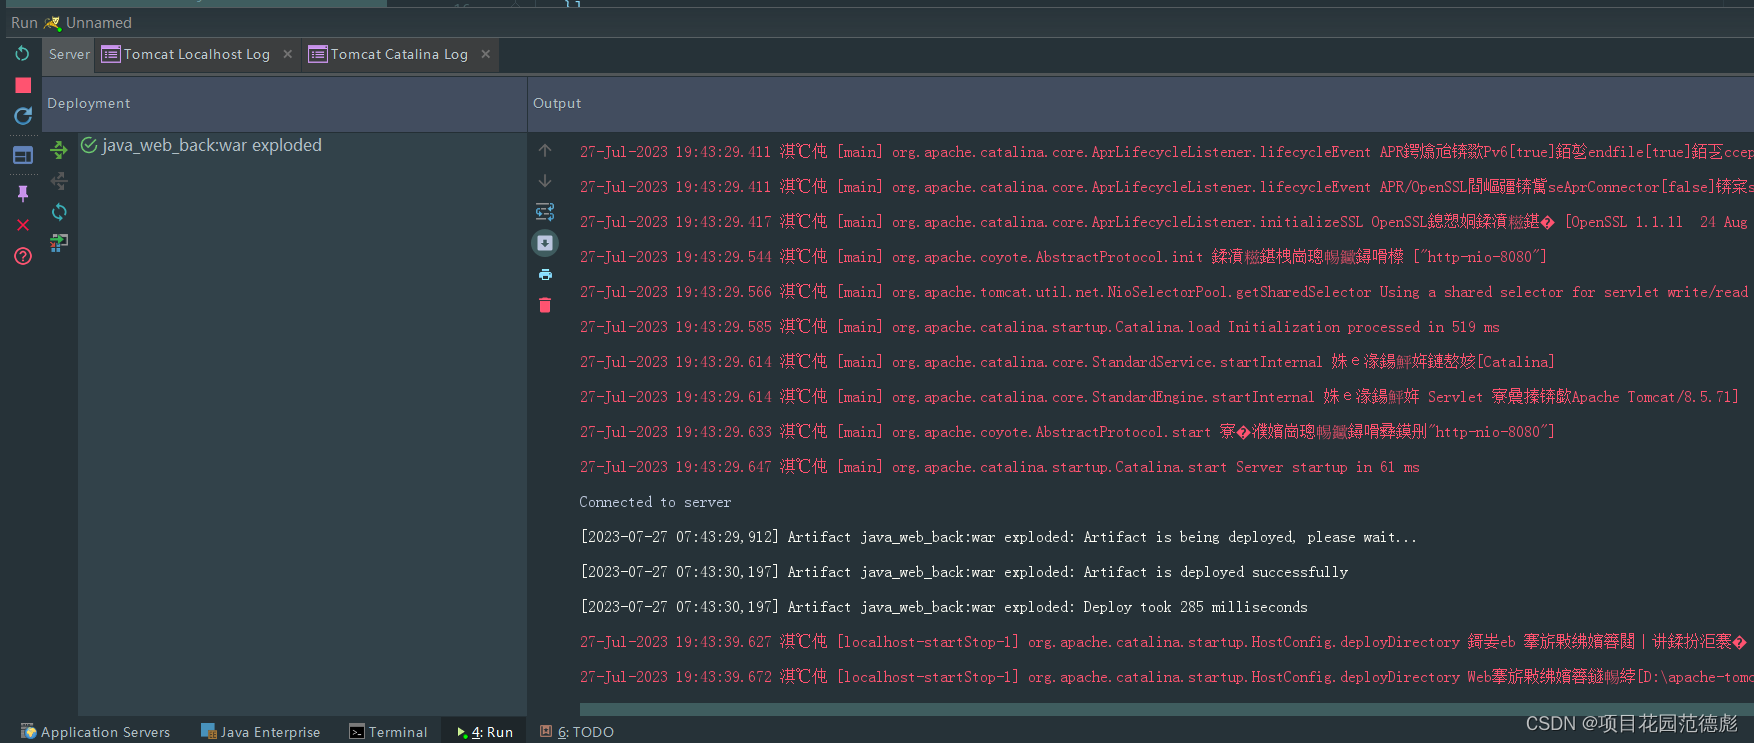Rerun the Tomcat server configuration
1754x743 pixels.
point(22,53)
